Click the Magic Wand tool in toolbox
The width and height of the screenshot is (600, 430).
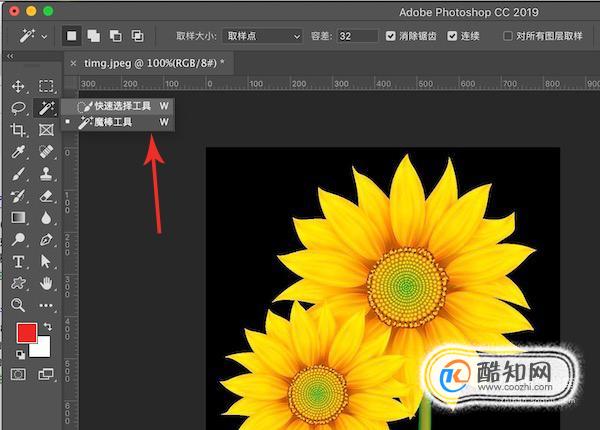click(x=46, y=108)
